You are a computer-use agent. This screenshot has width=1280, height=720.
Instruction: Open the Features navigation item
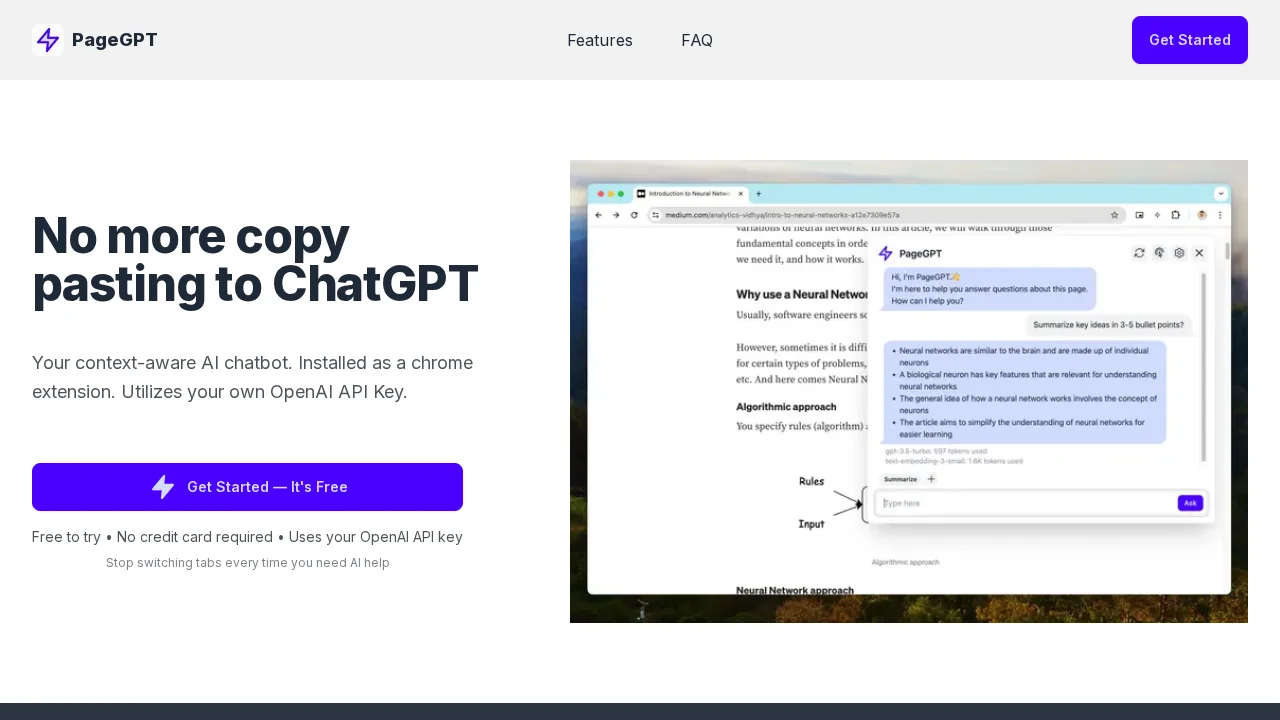coord(600,40)
